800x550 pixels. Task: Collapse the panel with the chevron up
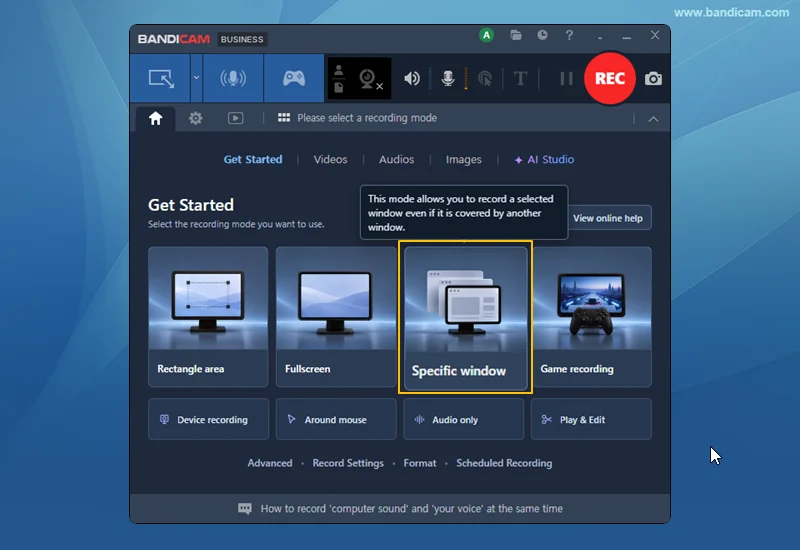(653, 119)
